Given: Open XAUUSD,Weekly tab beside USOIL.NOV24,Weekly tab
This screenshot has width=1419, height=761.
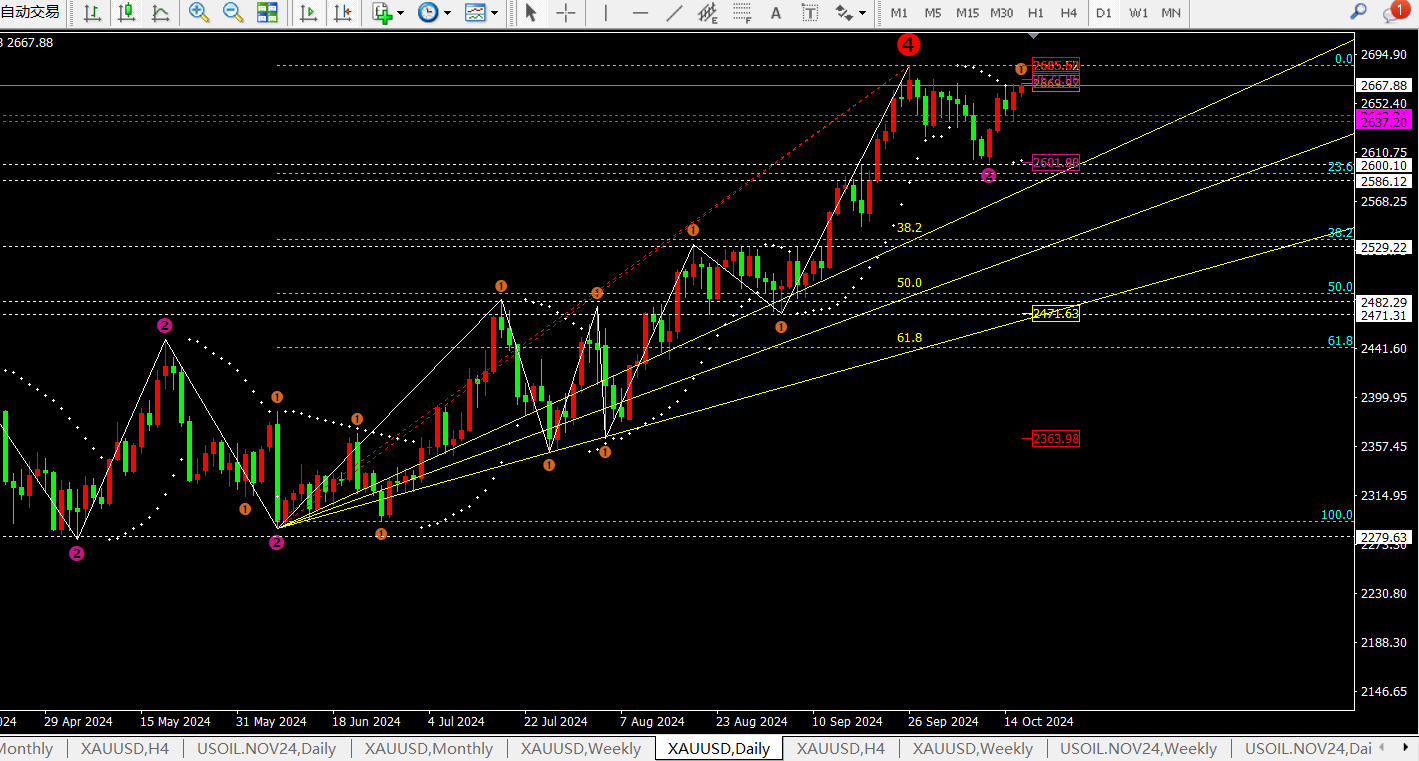Looking at the screenshot, I should click(972, 748).
